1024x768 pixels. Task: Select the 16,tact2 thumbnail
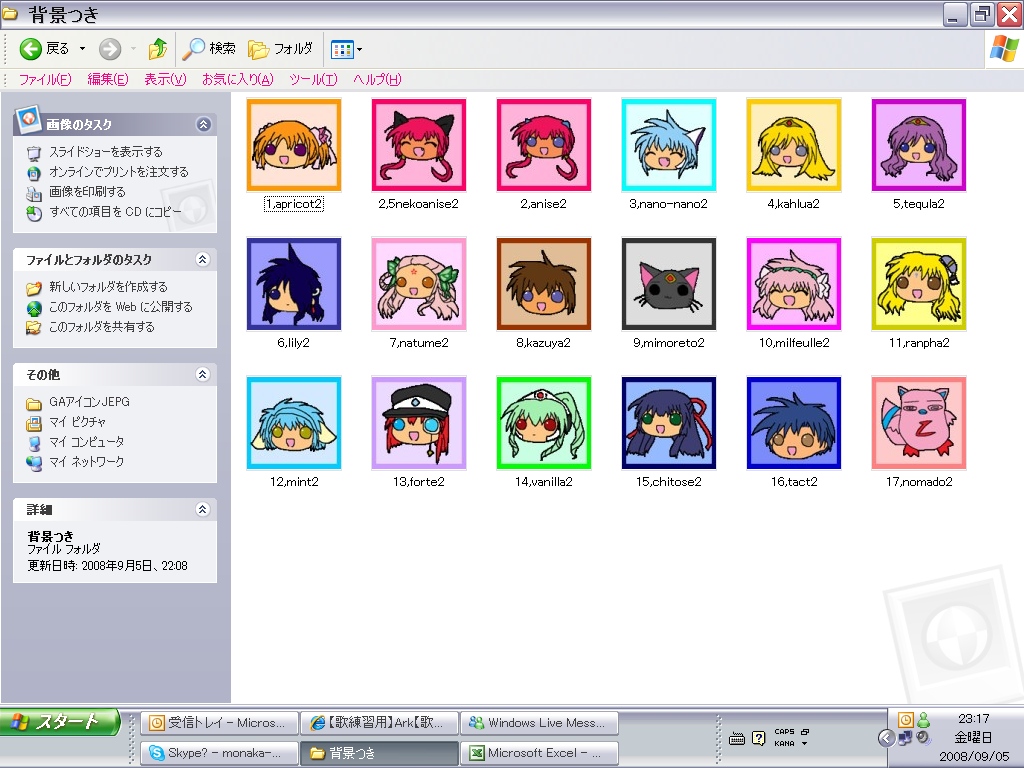793,423
